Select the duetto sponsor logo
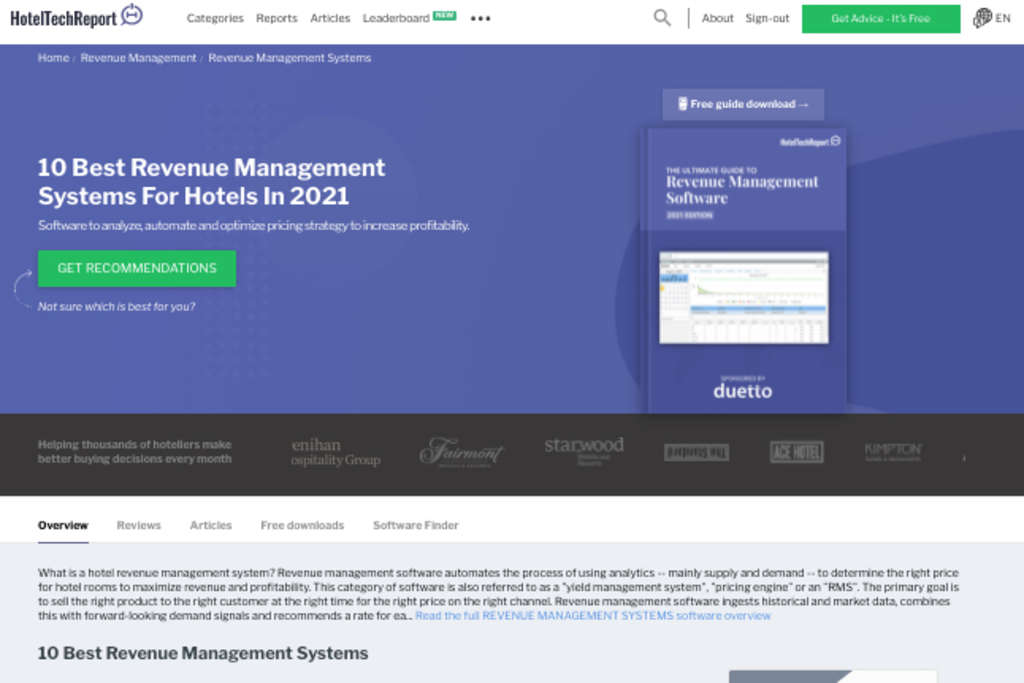1024x683 pixels. (x=743, y=391)
